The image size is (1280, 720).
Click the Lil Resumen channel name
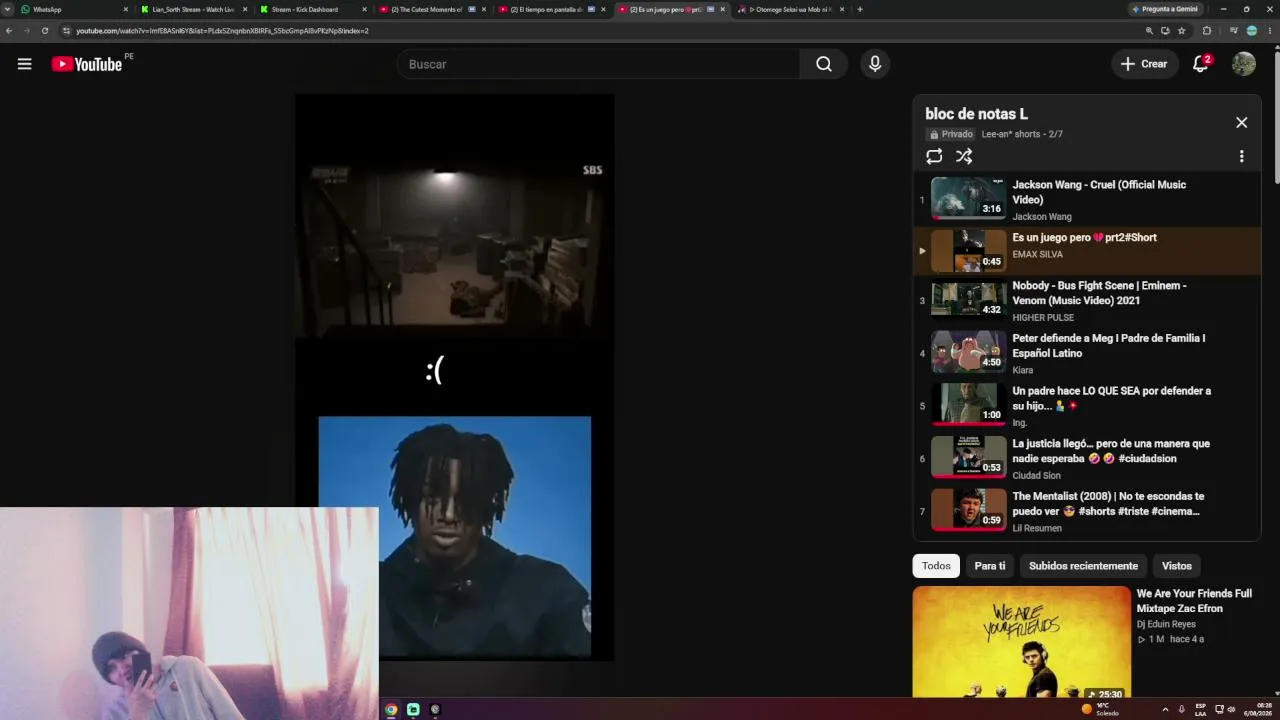pos(1036,528)
